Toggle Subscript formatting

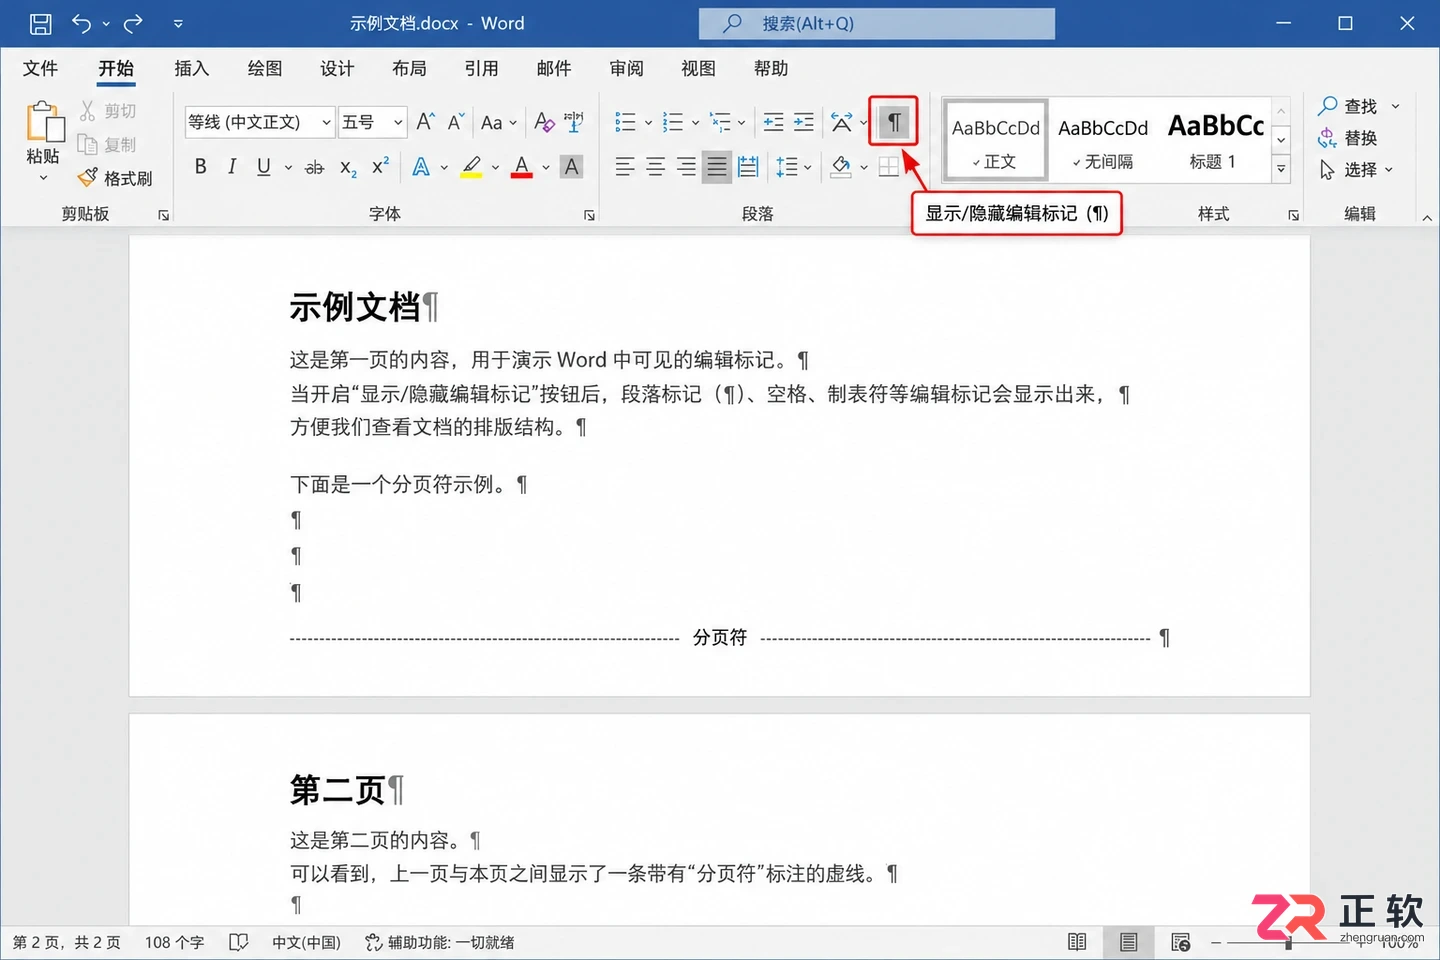[x=347, y=168]
